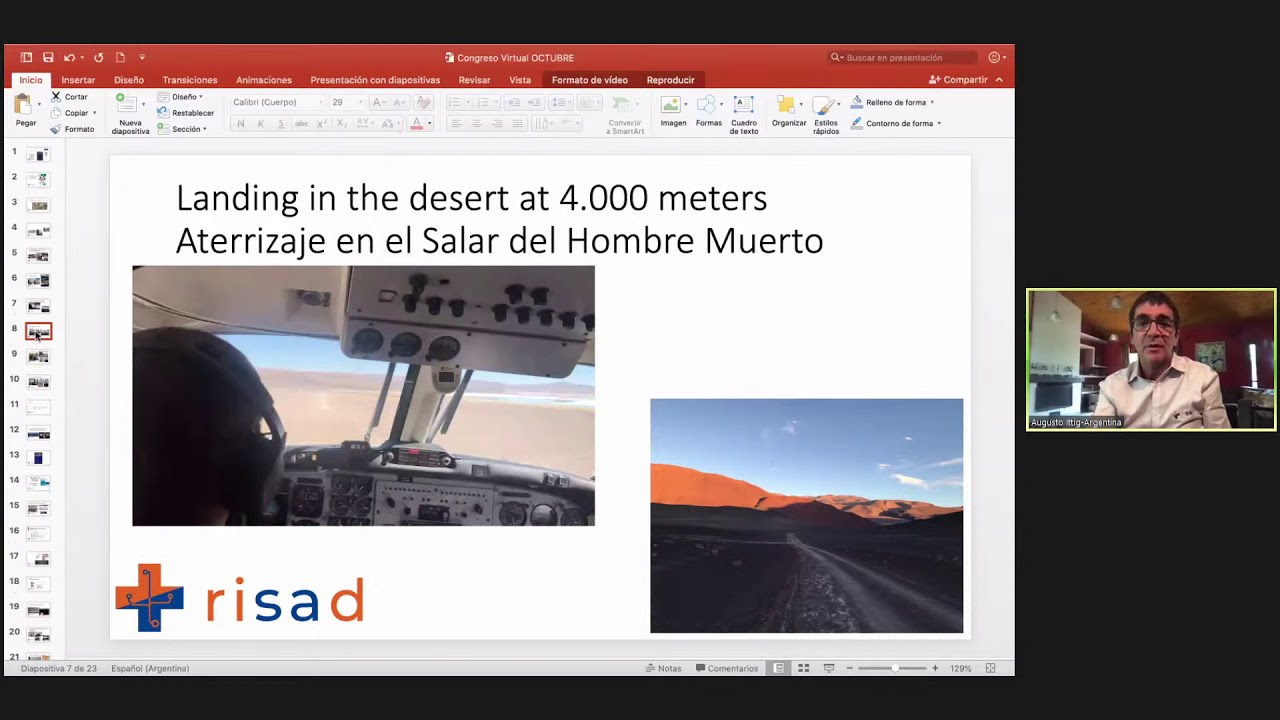Click the zoom in plus button
This screenshot has height=720, width=1280.
[936, 668]
